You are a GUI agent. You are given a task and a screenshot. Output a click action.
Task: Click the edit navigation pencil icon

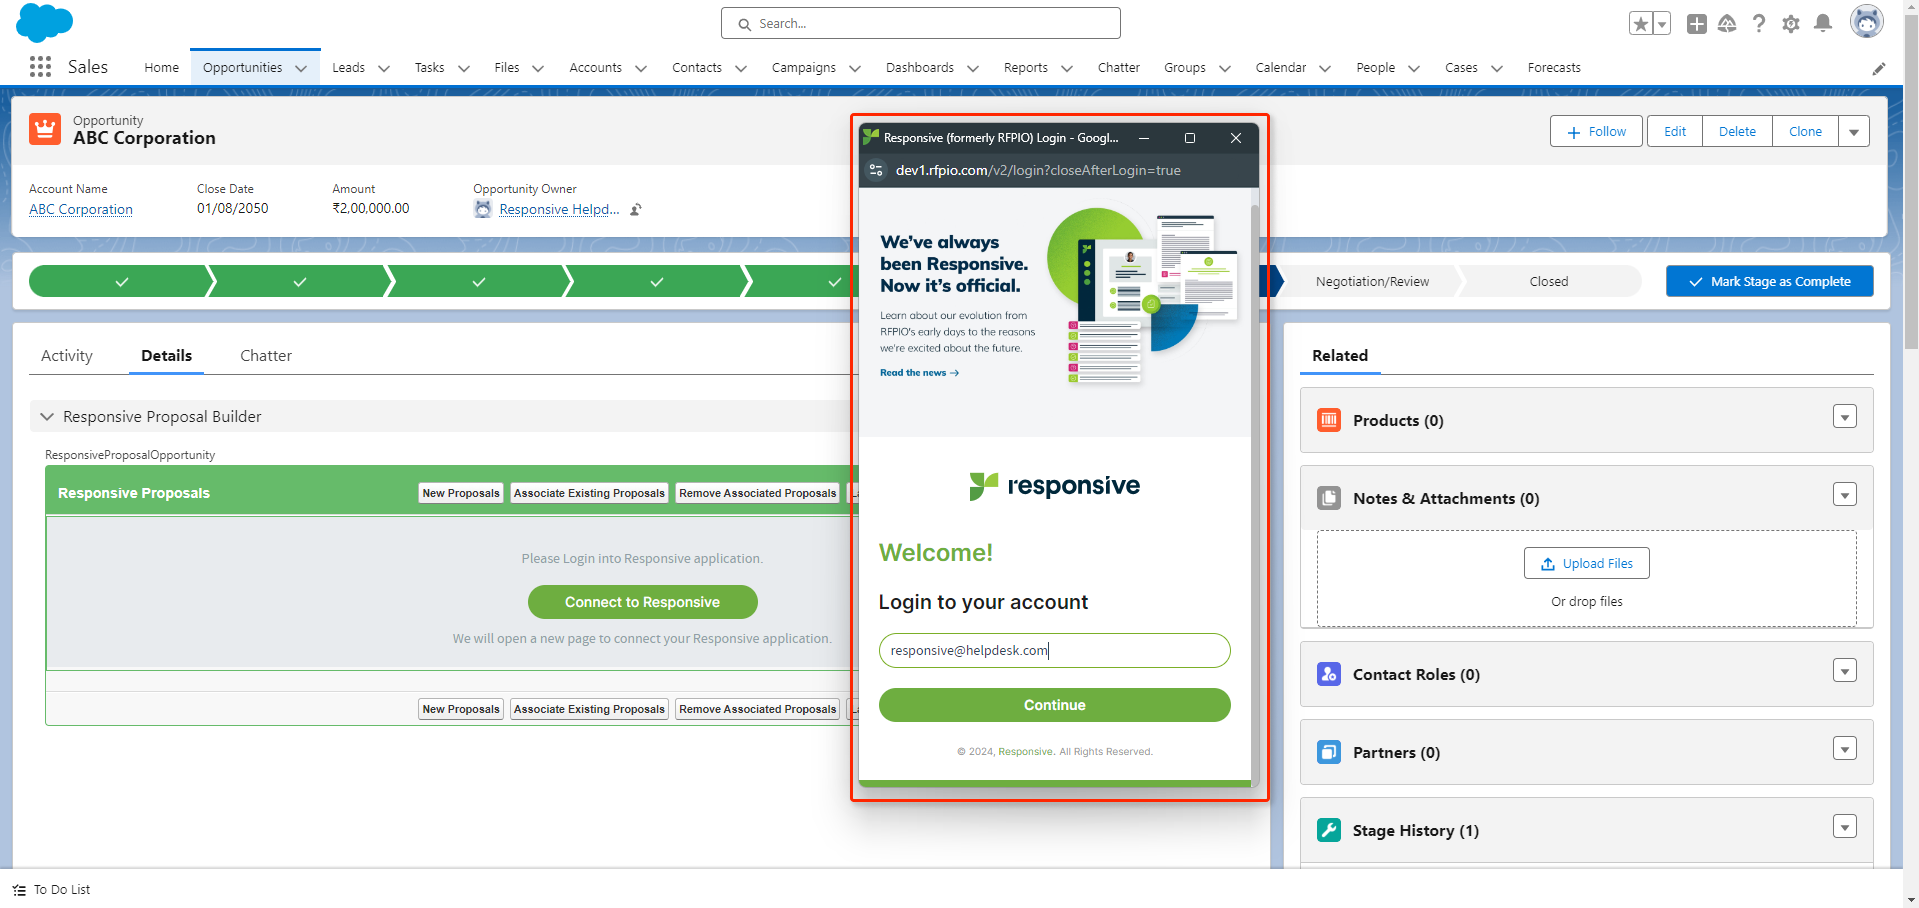pyautogui.click(x=1879, y=68)
